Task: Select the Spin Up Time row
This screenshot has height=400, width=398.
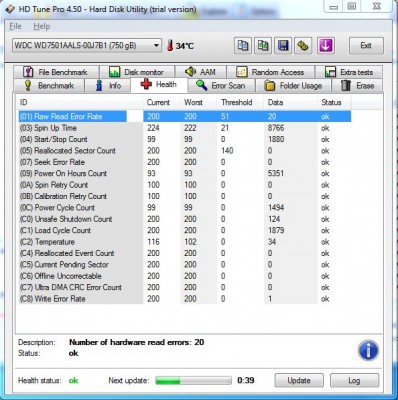Action: point(185,128)
